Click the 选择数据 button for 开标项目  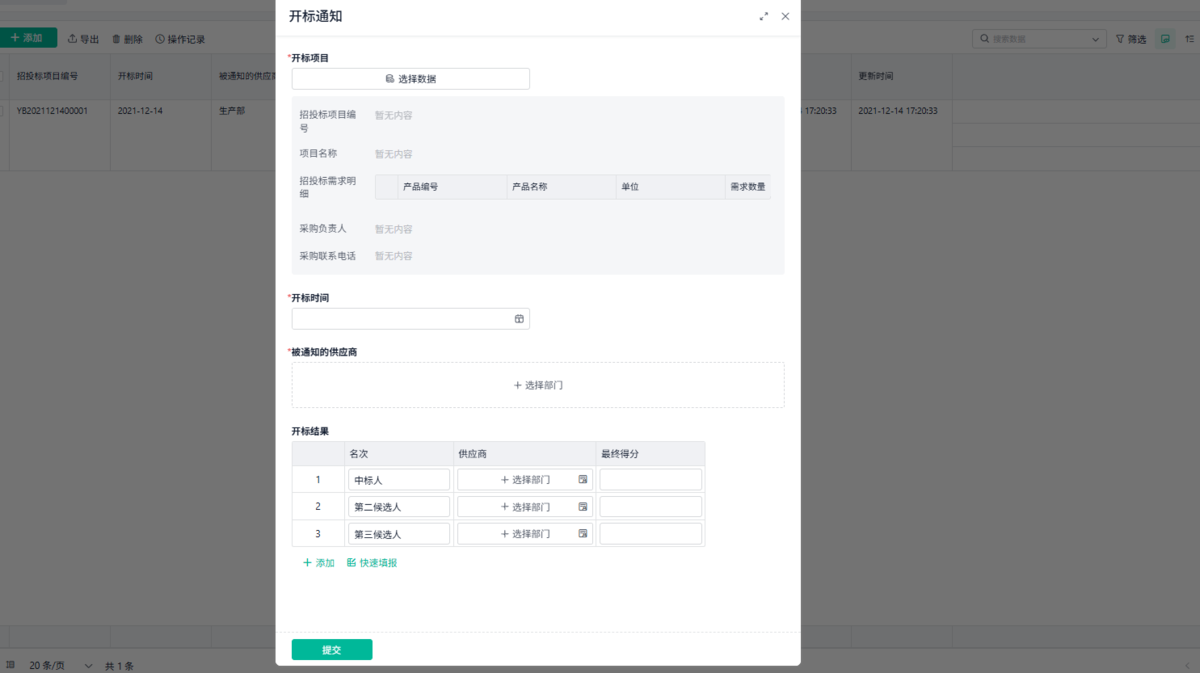click(410, 79)
